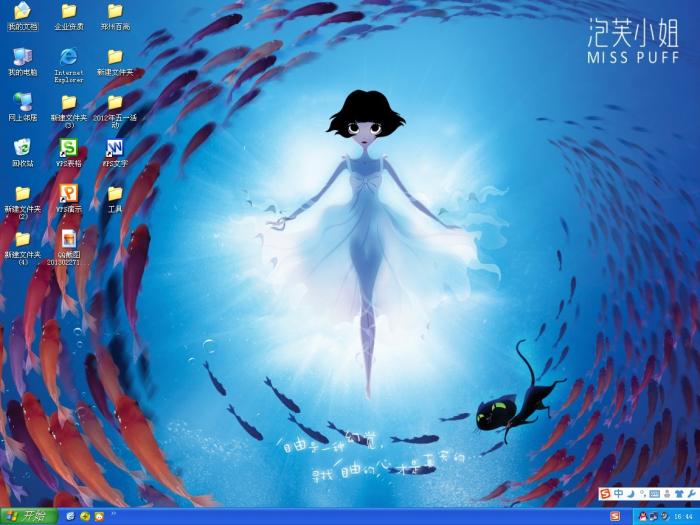The image size is (700, 525).
Task: Click the yellow round quick launch icon
Action: 84,517
